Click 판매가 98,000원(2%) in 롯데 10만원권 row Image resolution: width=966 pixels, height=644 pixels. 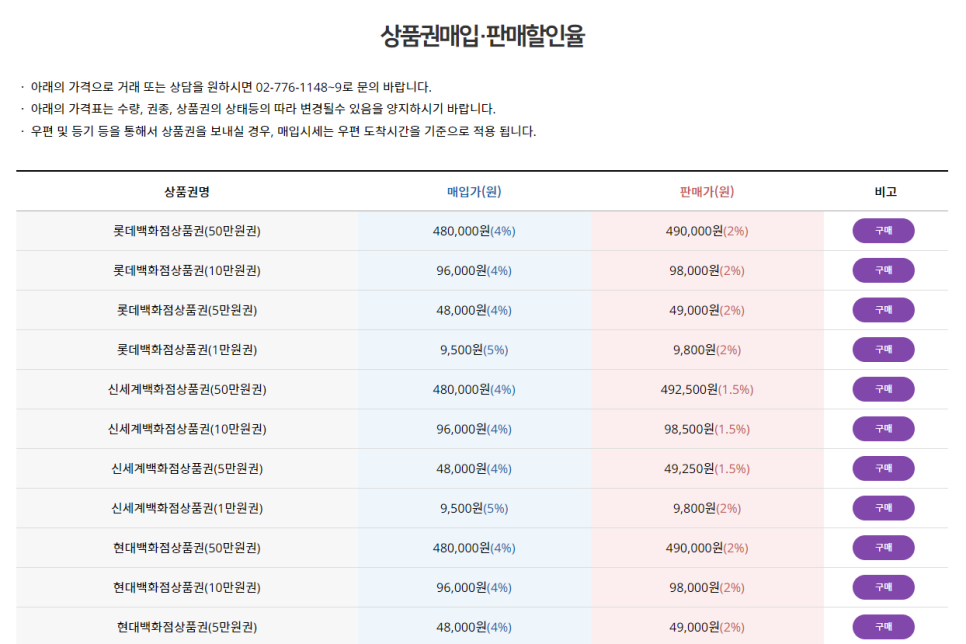[x=707, y=271]
